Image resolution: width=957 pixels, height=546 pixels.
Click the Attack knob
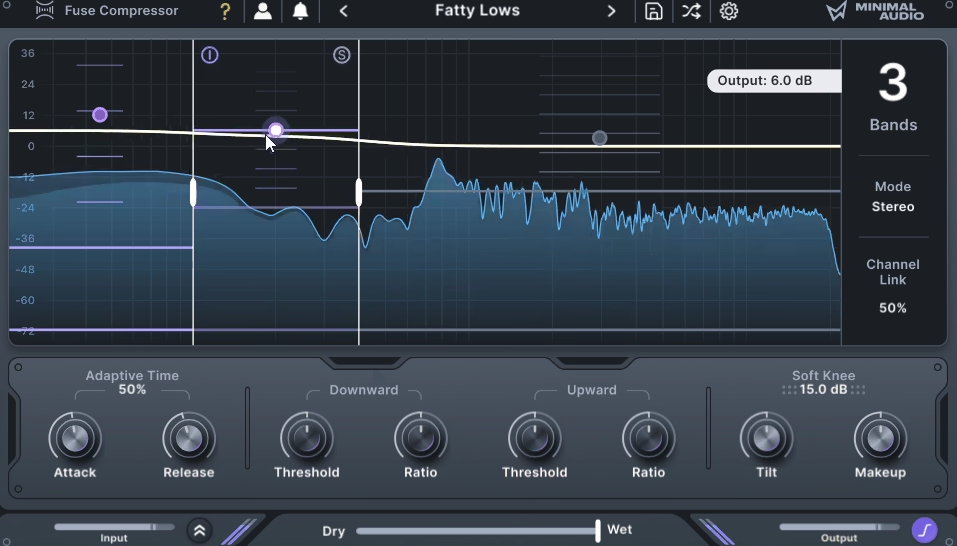[75, 438]
